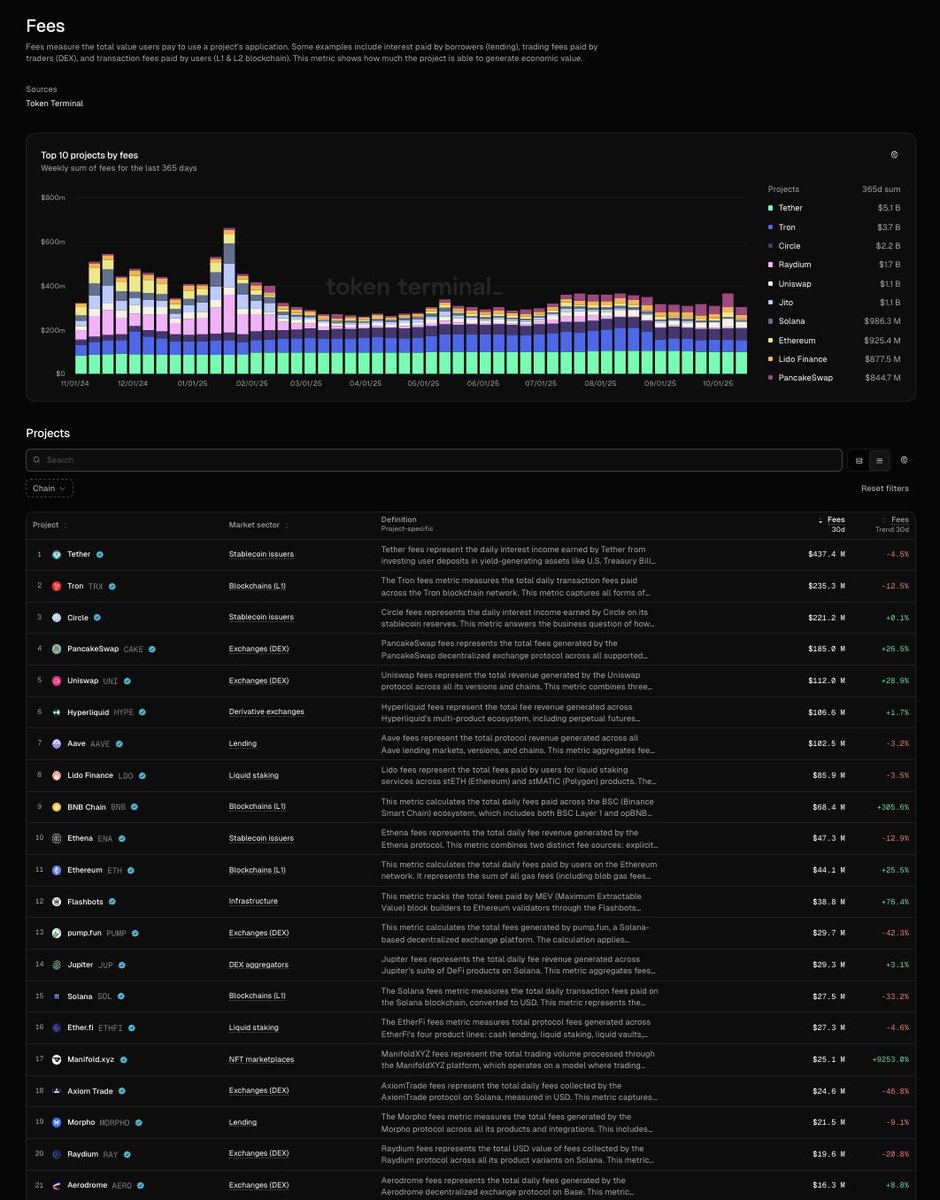Click the Tron project logo
The height and width of the screenshot is (1200, 940).
pyautogui.click(x=57, y=586)
